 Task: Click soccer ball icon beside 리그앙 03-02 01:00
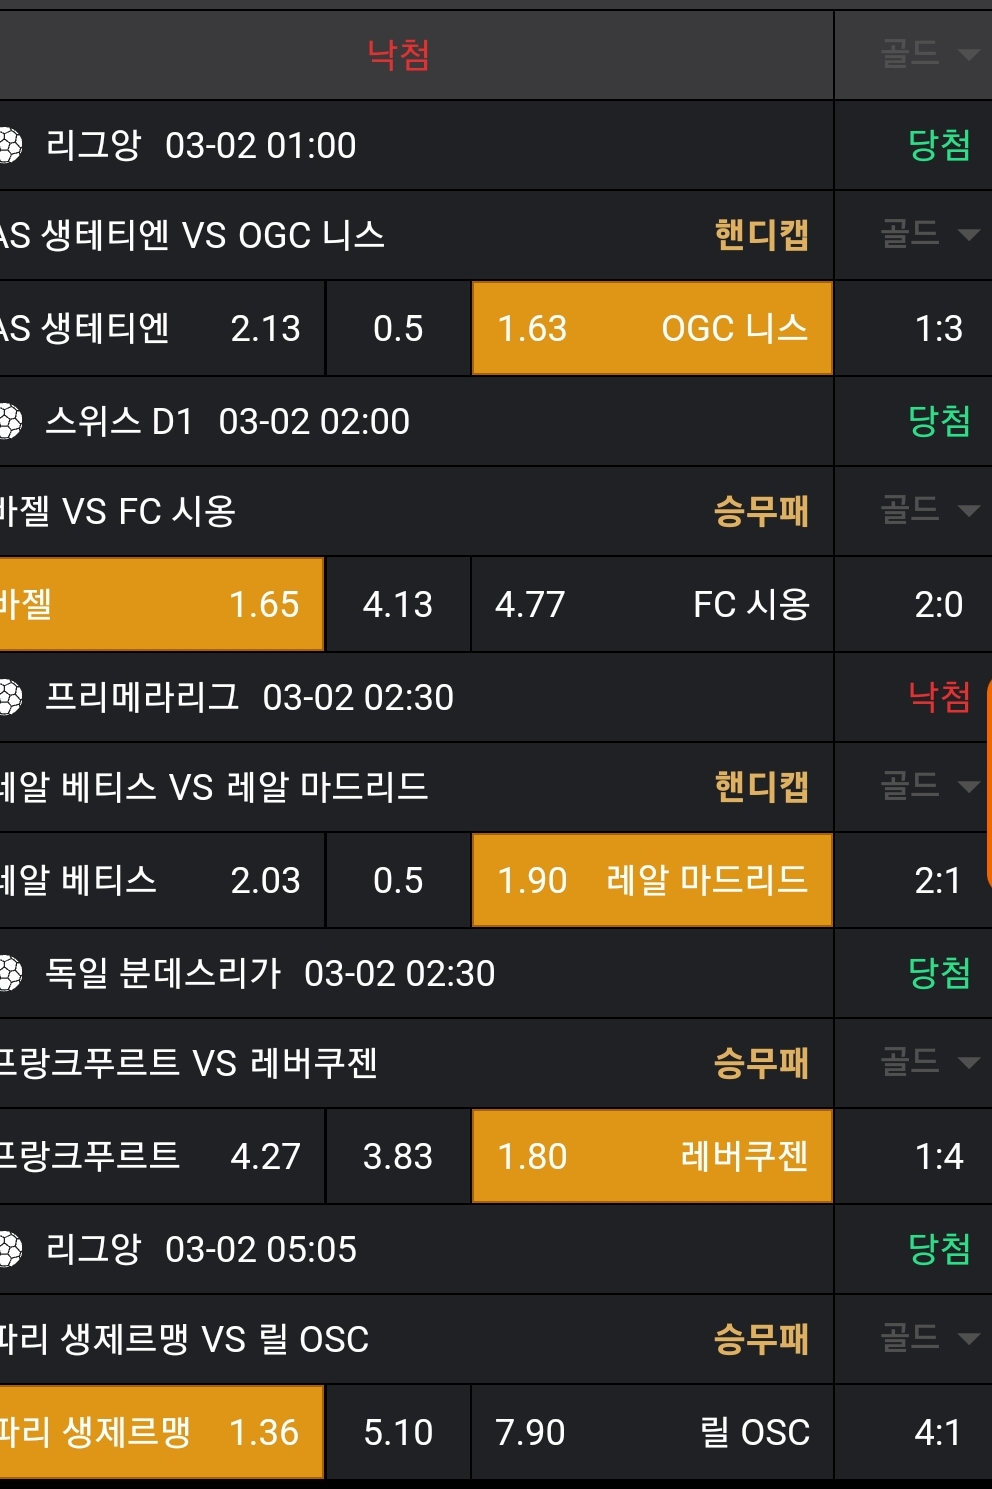(x=10, y=145)
